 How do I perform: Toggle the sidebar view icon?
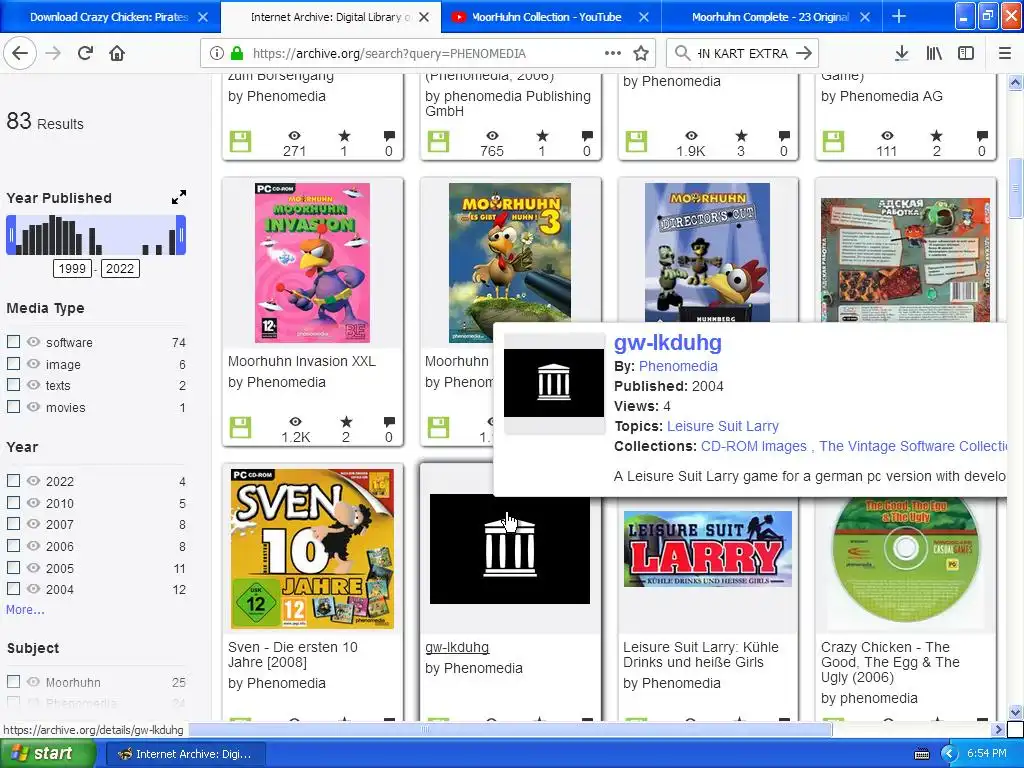tap(966, 54)
